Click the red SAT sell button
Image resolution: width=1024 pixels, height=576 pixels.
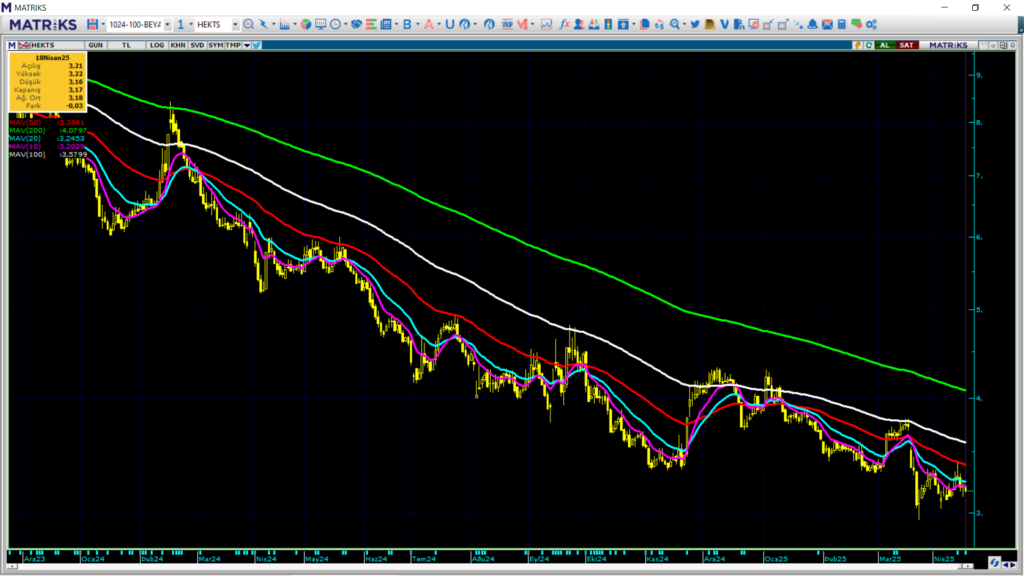(x=906, y=45)
